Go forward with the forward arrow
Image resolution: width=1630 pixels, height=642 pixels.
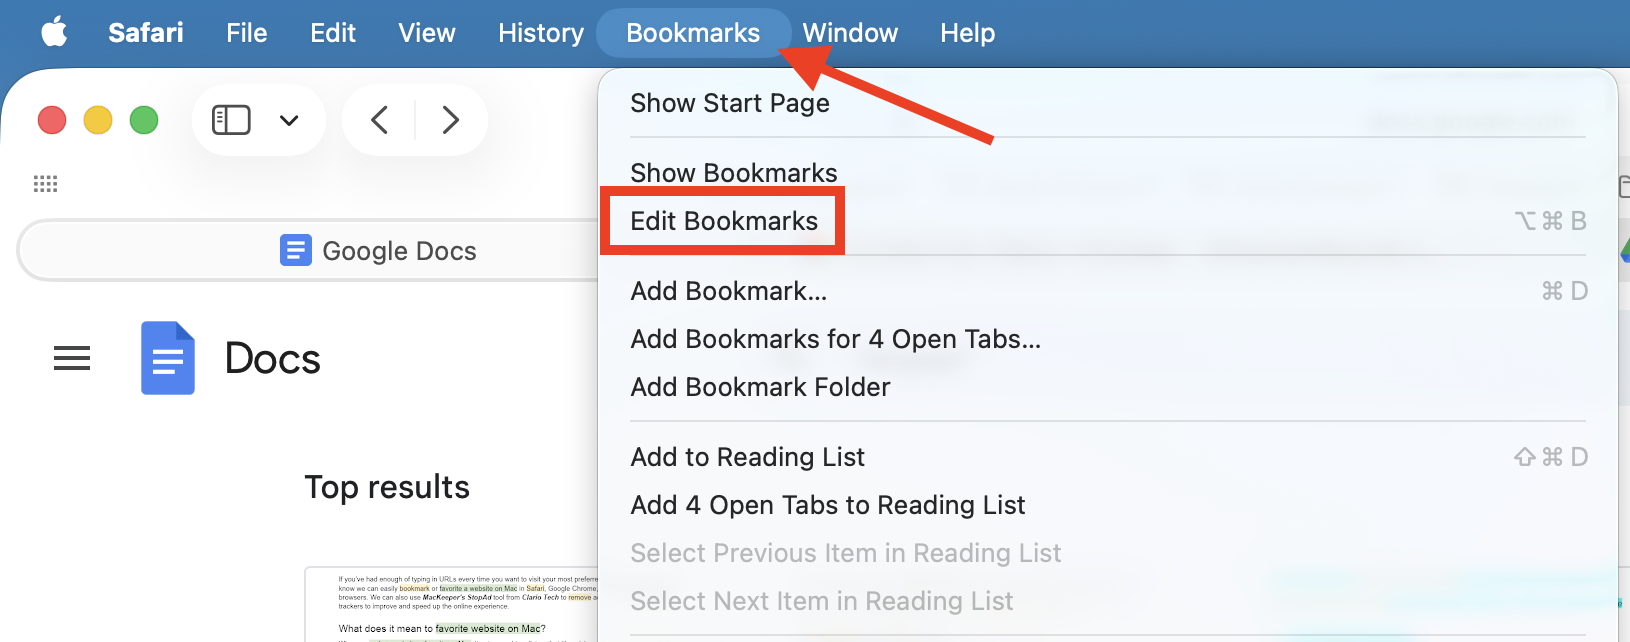click(x=451, y=120)
